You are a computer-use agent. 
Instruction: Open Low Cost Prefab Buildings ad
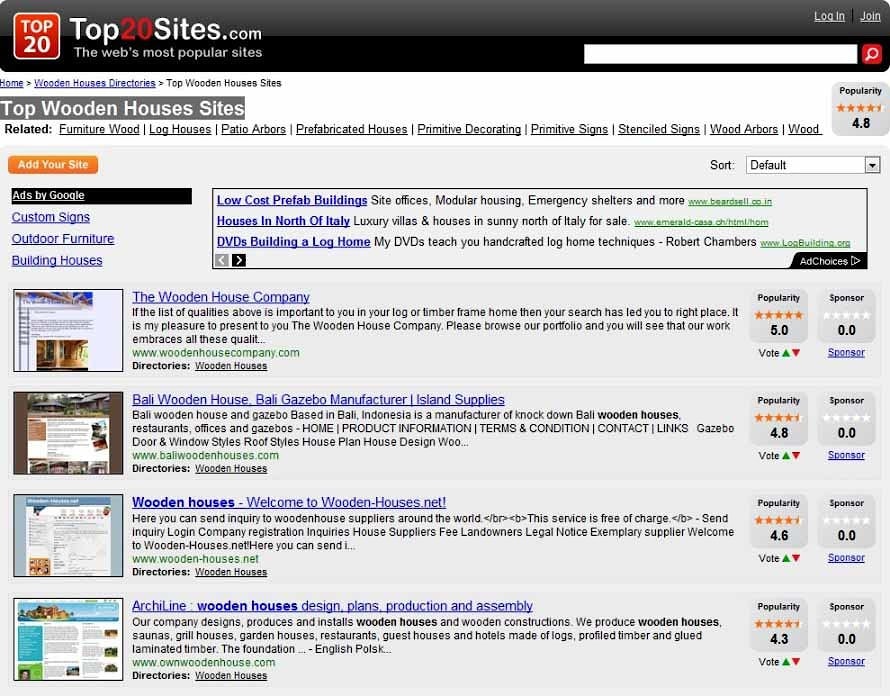coord(292,200)
